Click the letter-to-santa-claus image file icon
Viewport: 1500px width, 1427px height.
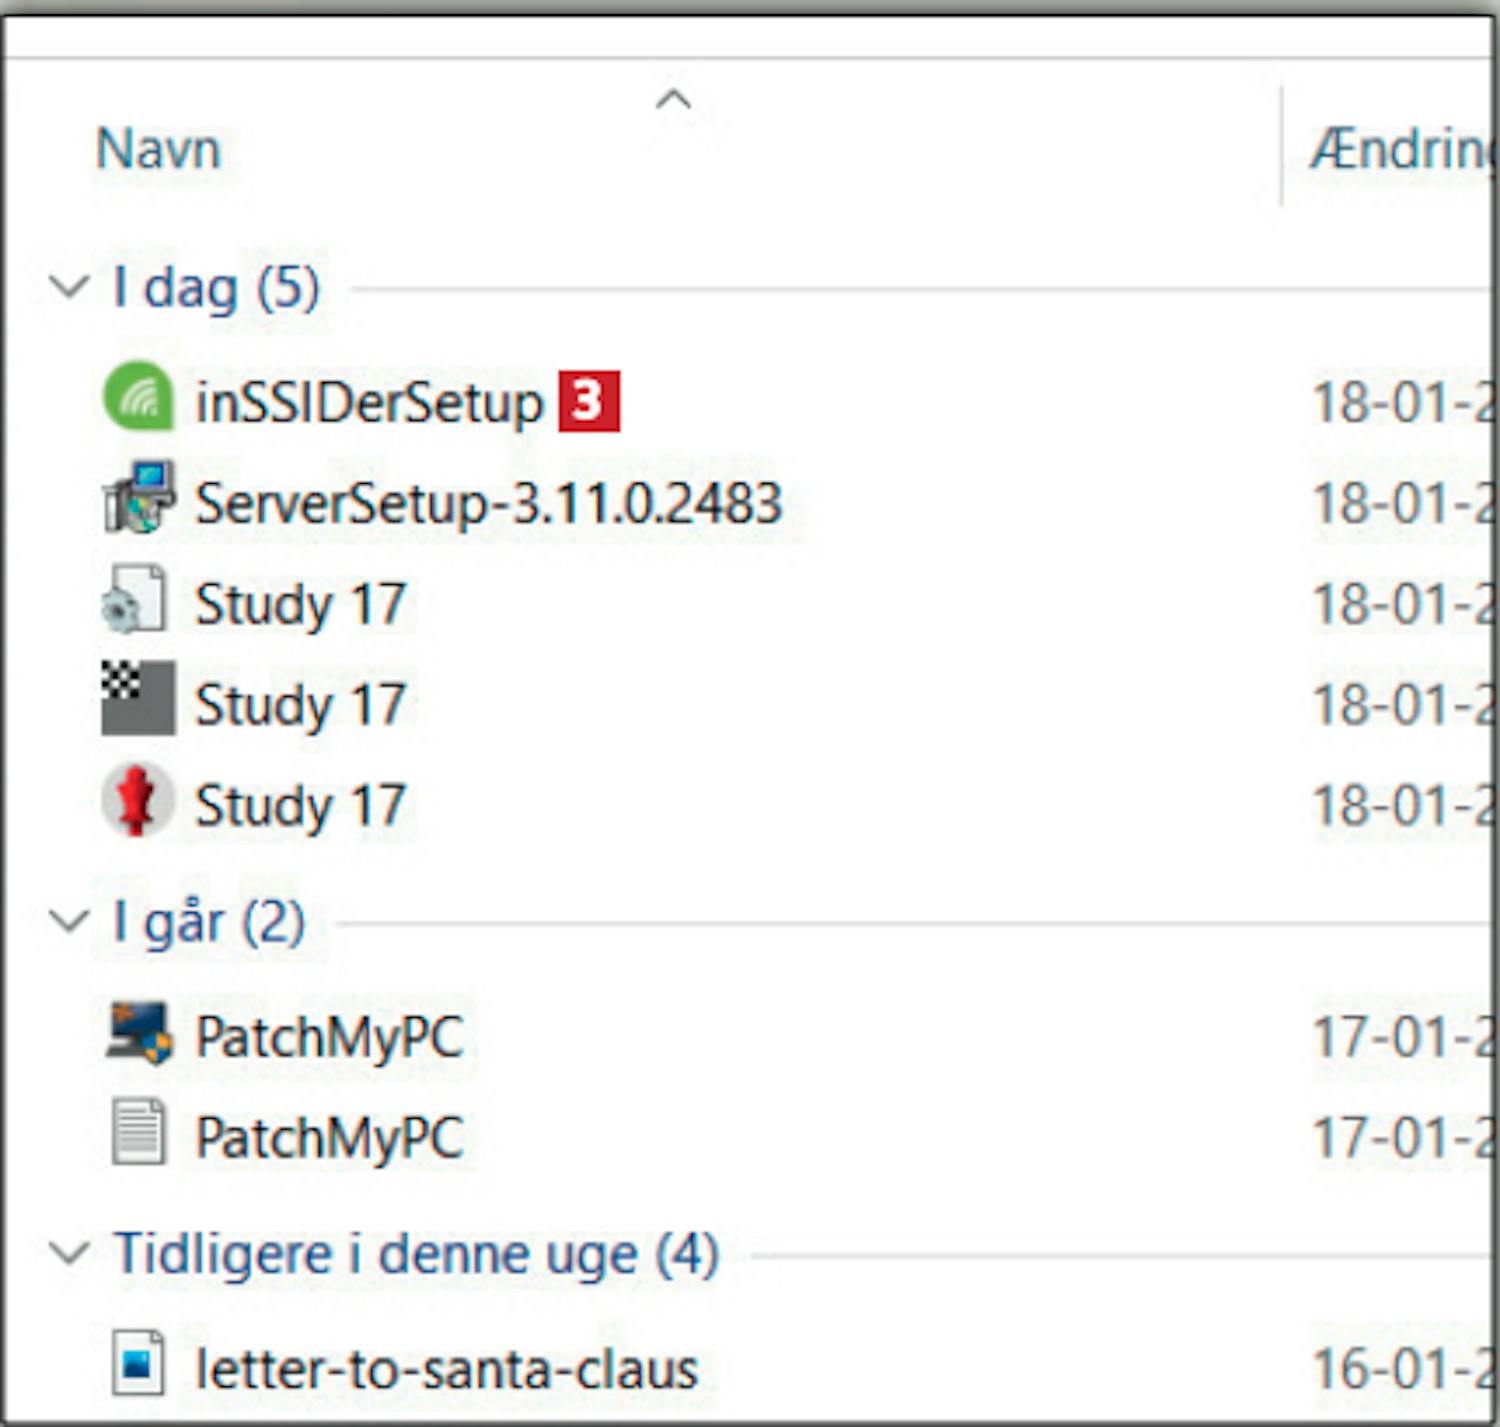(138, 1363)
